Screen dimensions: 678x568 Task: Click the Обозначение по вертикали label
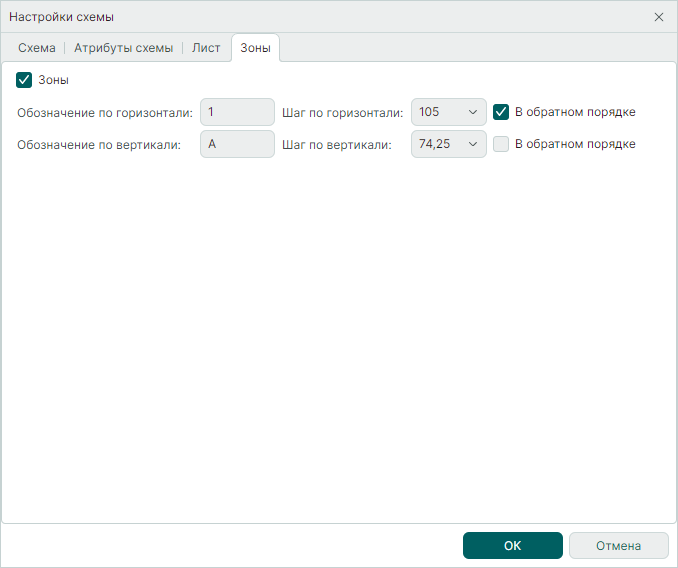pyautogui.click(x=99, y=144)
